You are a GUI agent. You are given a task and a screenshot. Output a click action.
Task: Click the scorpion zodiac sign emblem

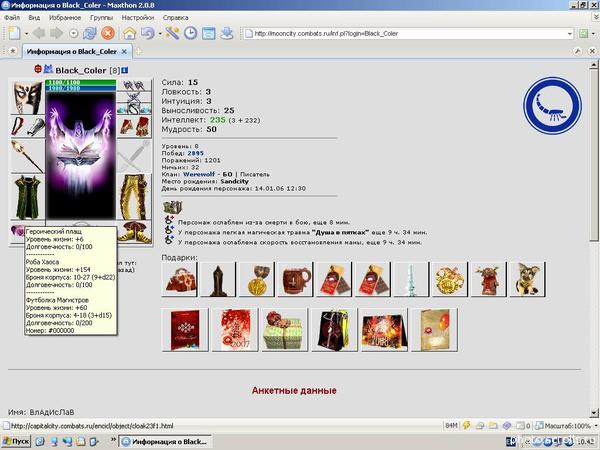coord(552,106)
